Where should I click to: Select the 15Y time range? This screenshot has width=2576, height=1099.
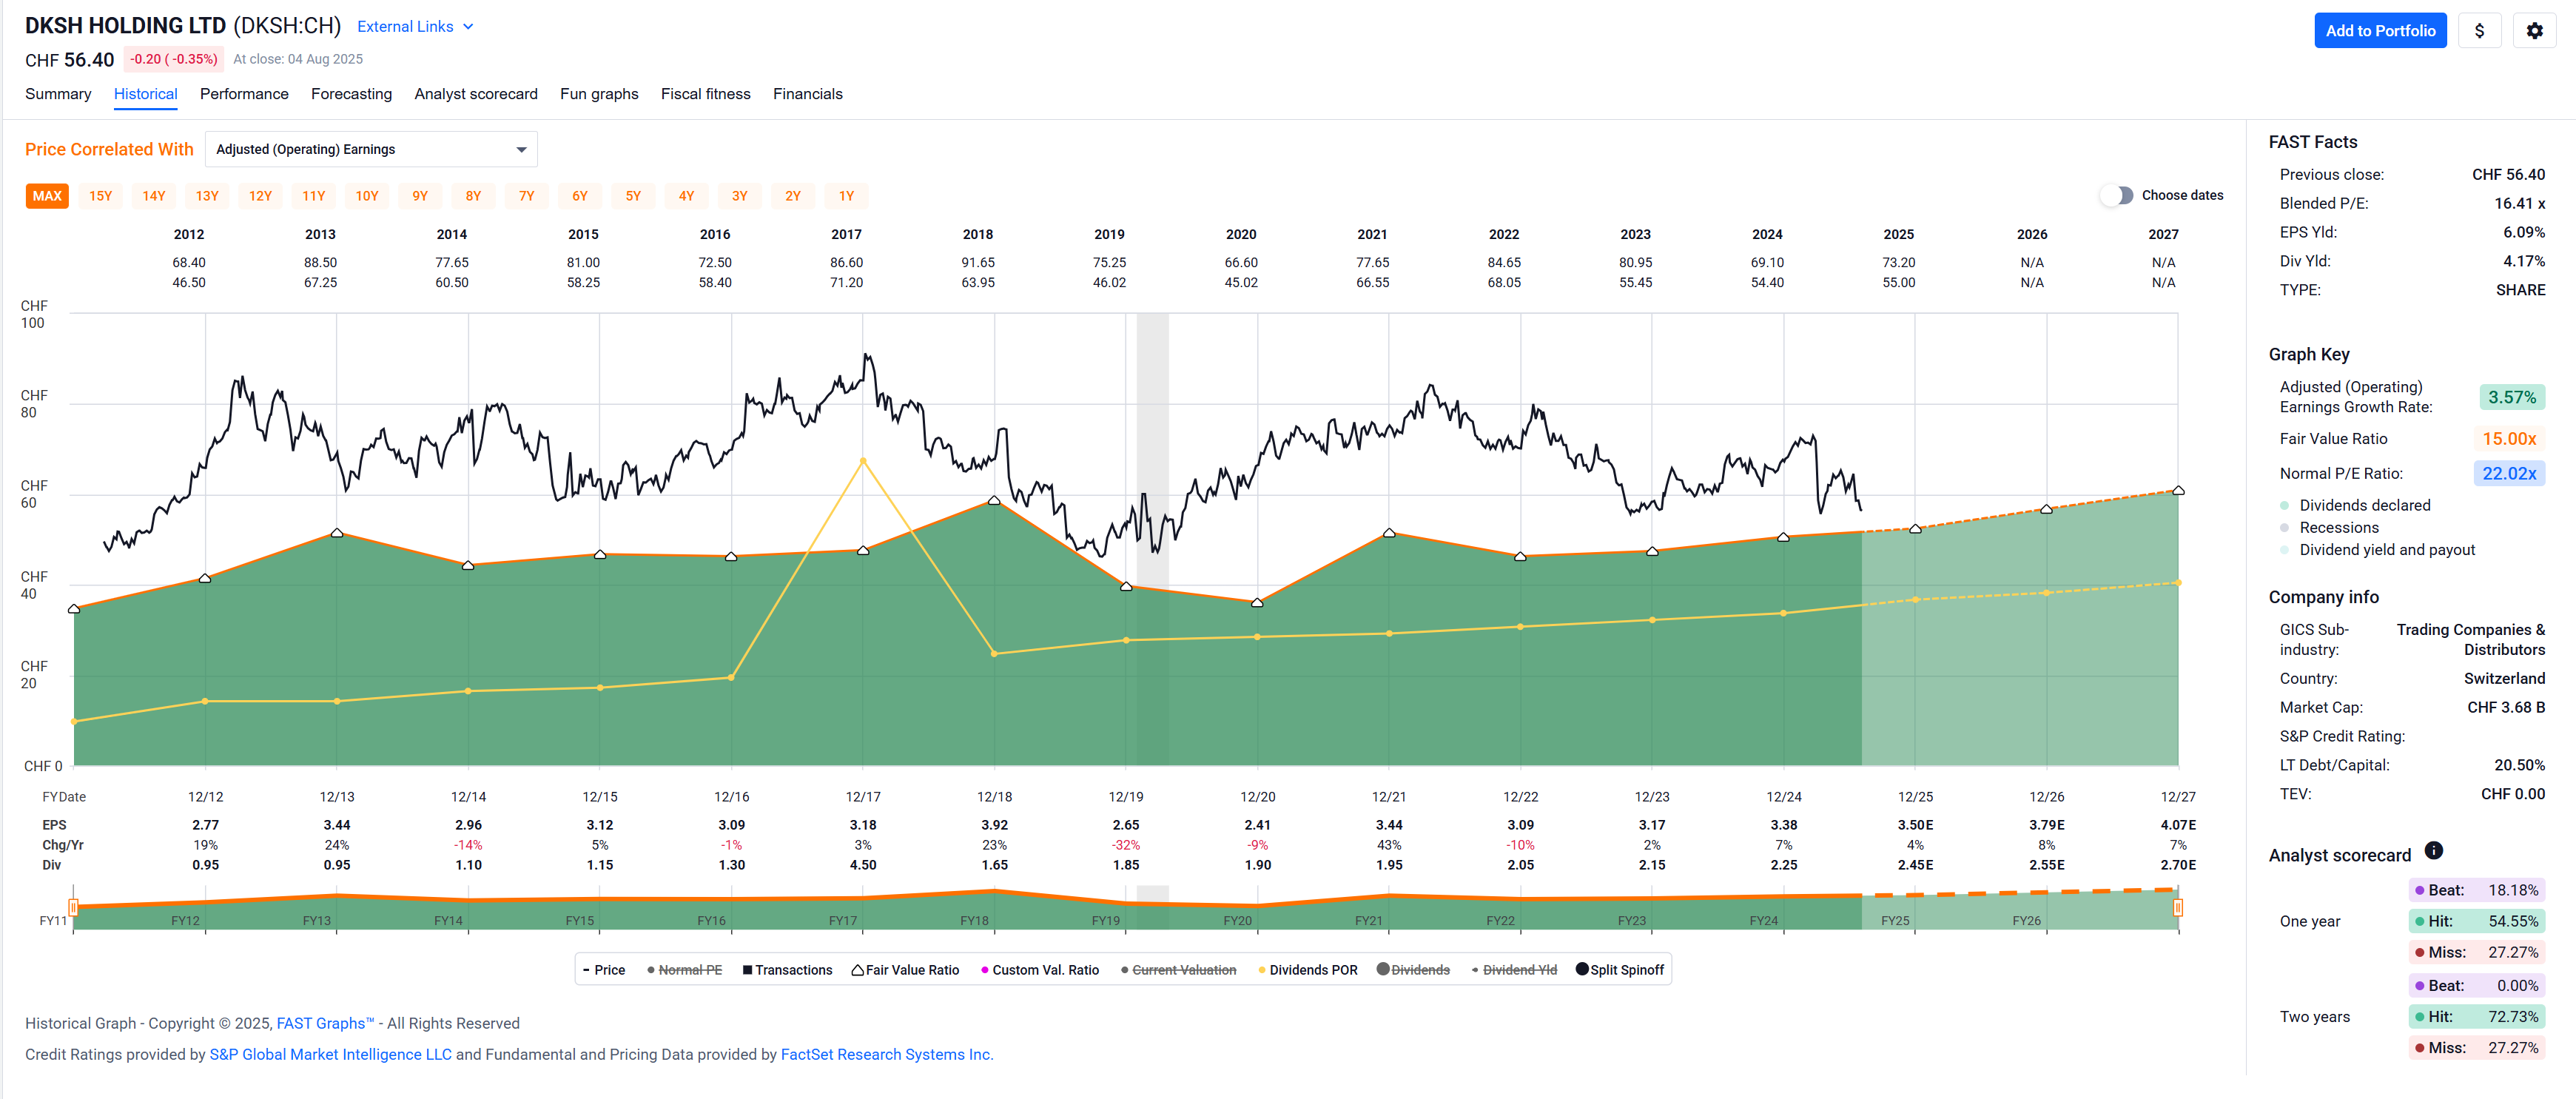click(100, 196)
